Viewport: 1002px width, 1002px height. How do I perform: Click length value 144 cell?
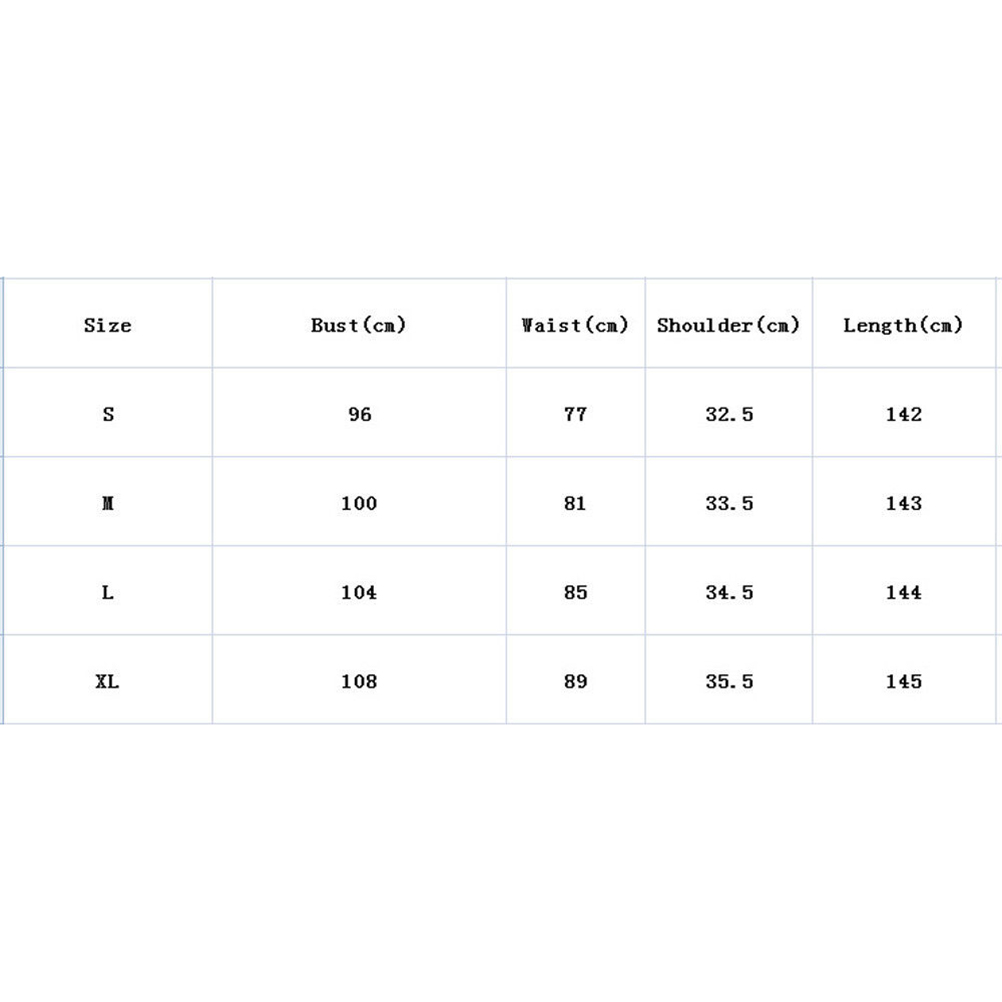[x=903, y=592]
